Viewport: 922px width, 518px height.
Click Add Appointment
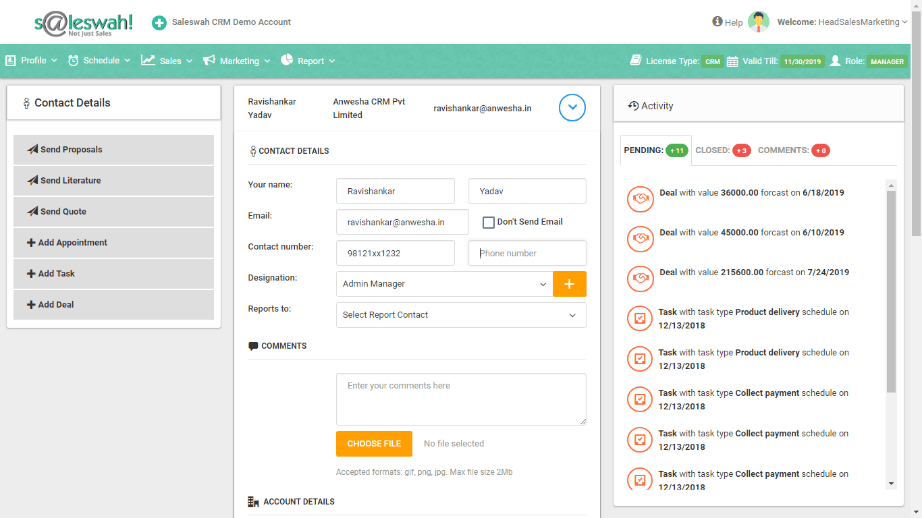113,243
